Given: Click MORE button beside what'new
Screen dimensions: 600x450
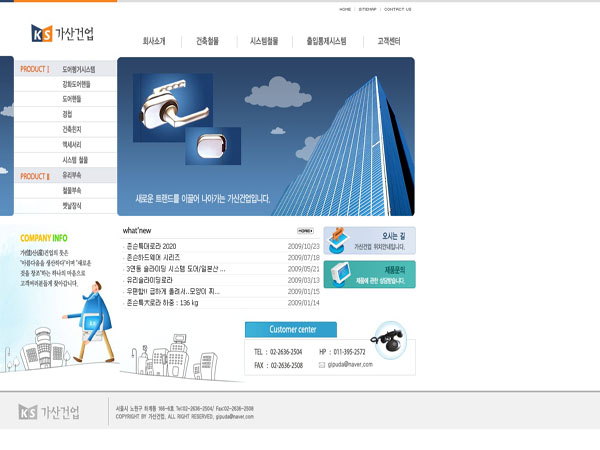Looking at the screenshot, I should pos(305,230).
